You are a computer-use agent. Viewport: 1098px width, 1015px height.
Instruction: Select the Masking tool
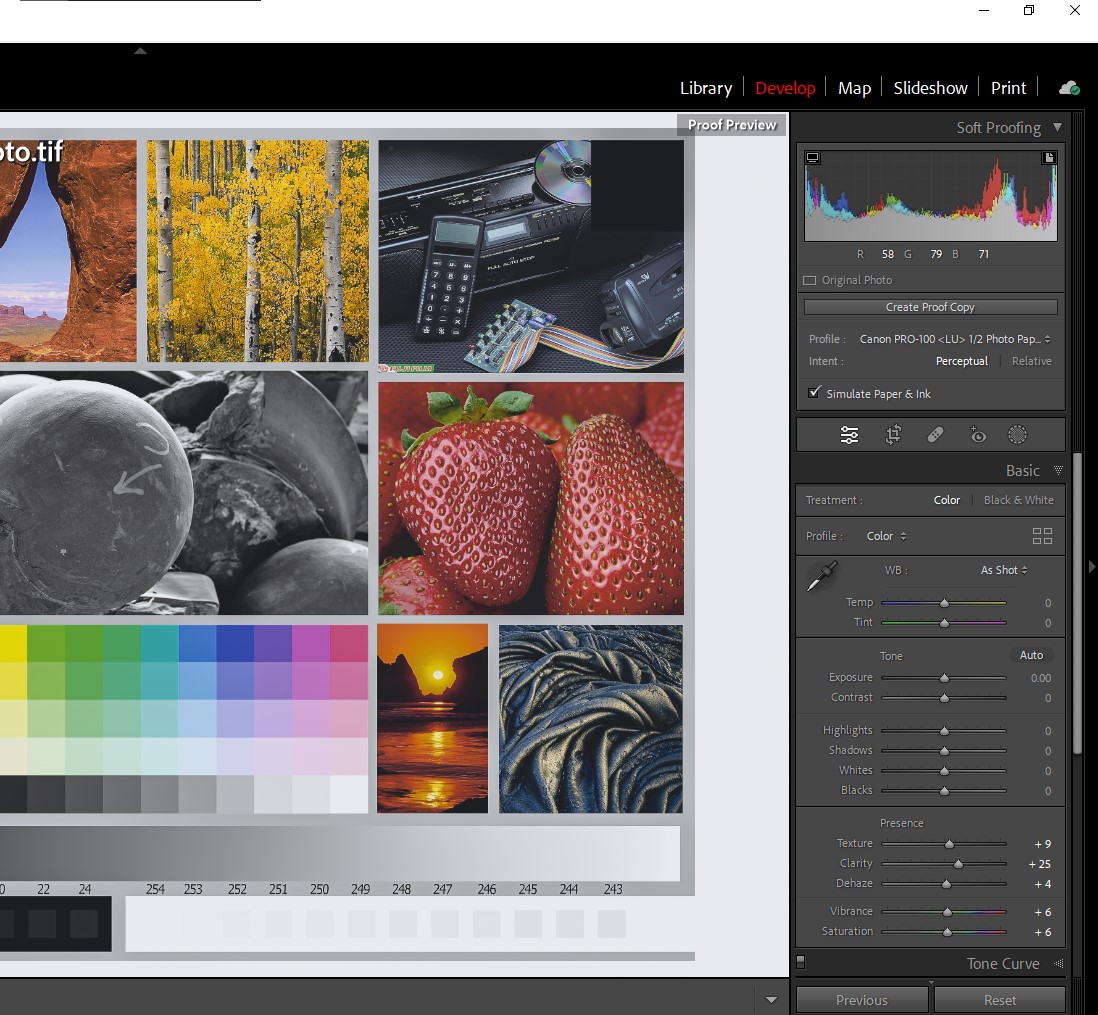tap(1018, 434)
